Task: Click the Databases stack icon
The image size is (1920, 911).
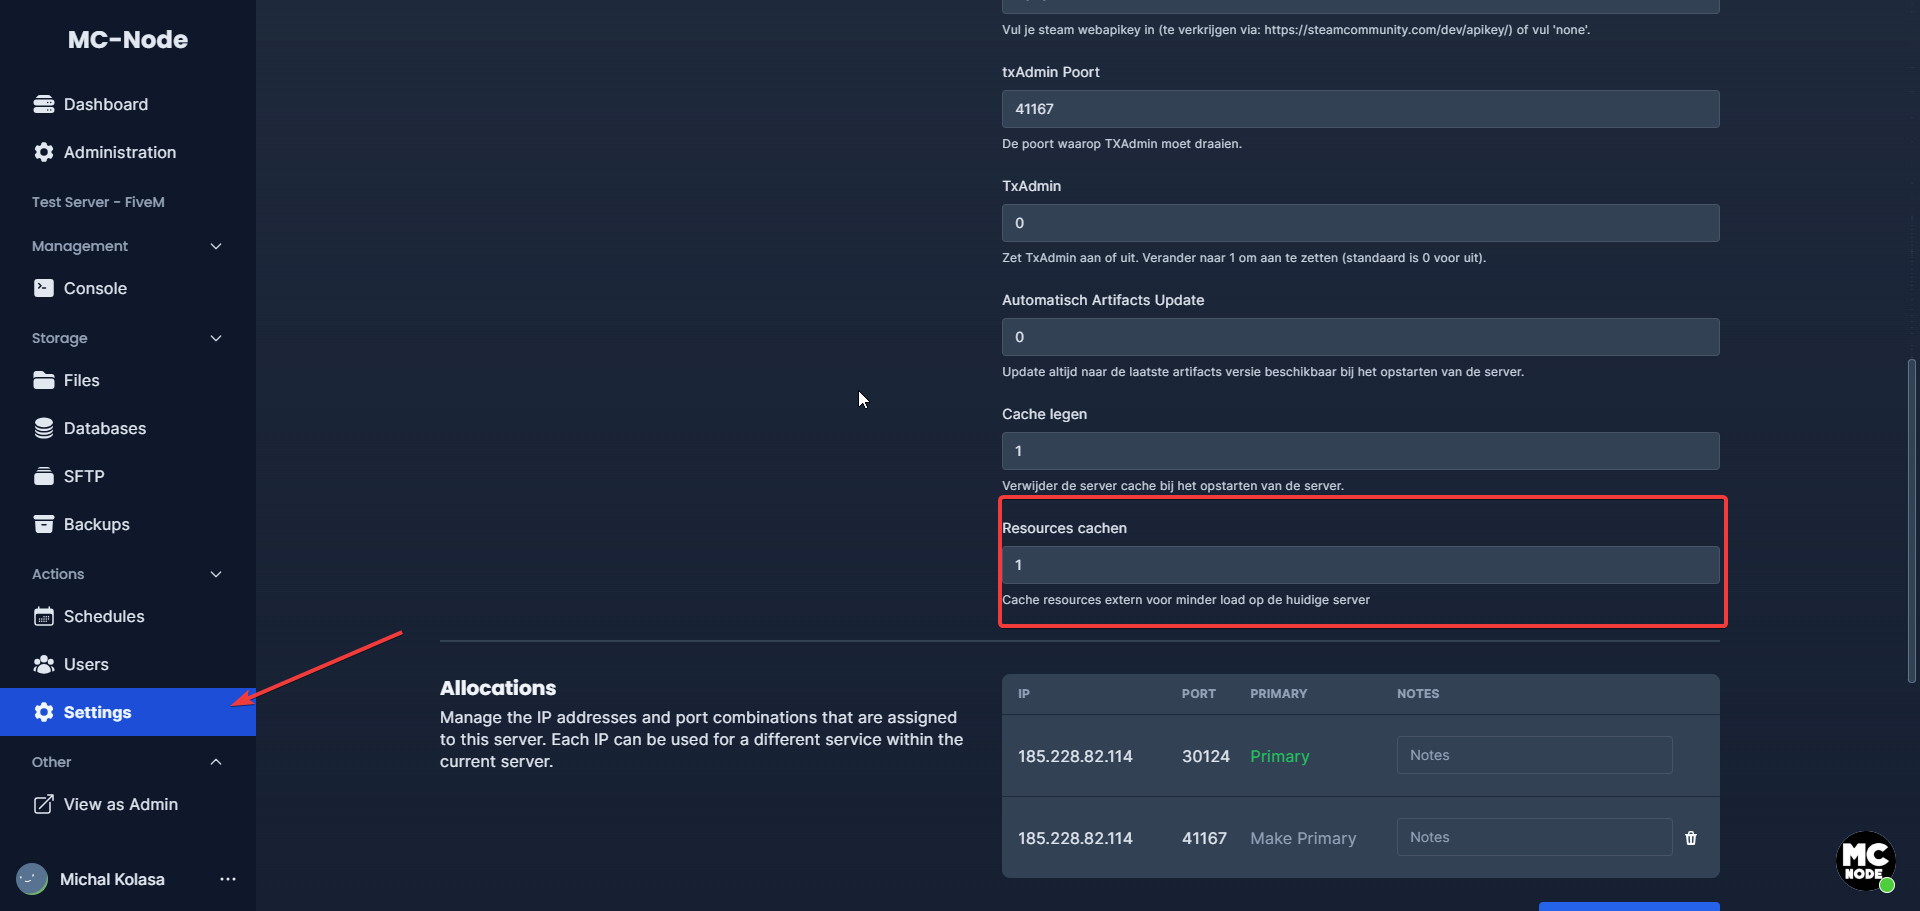Action: point(44,428)
